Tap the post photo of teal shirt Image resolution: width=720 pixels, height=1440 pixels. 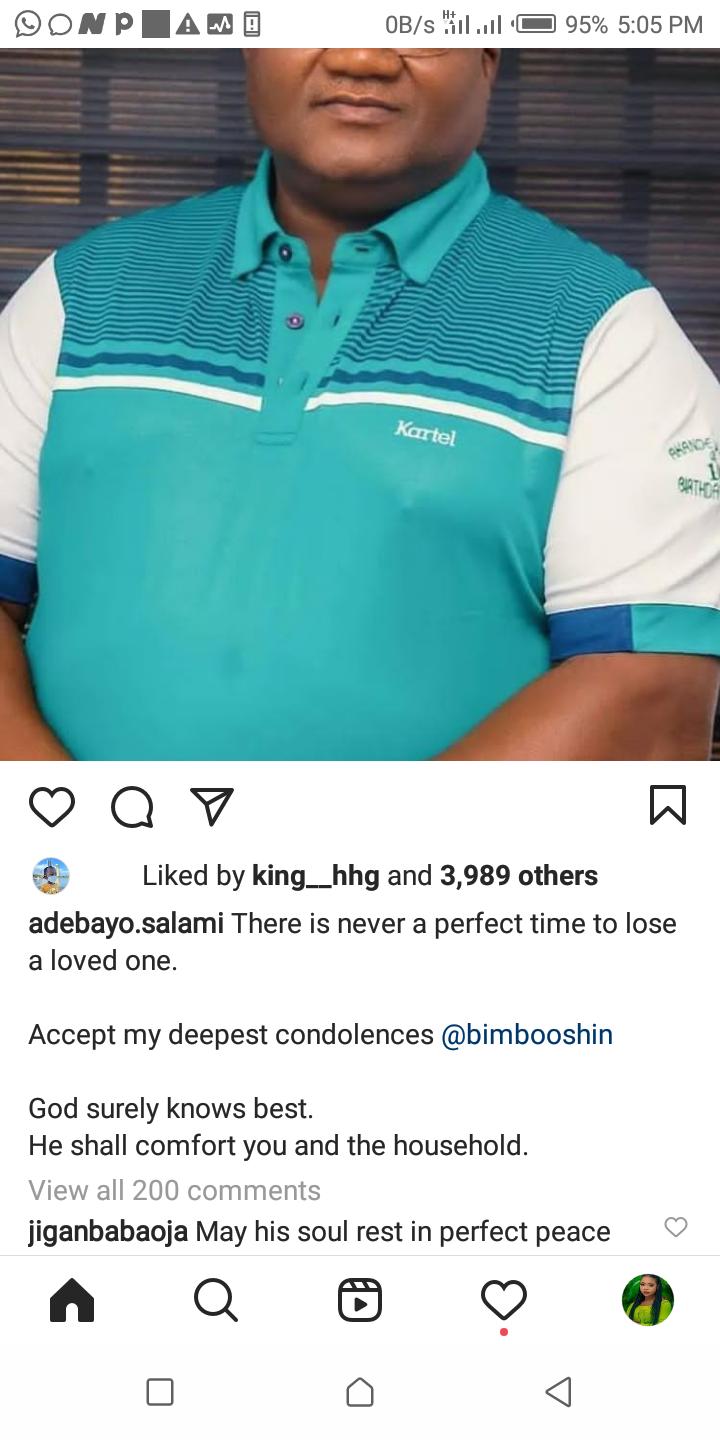tap(360, 404)
